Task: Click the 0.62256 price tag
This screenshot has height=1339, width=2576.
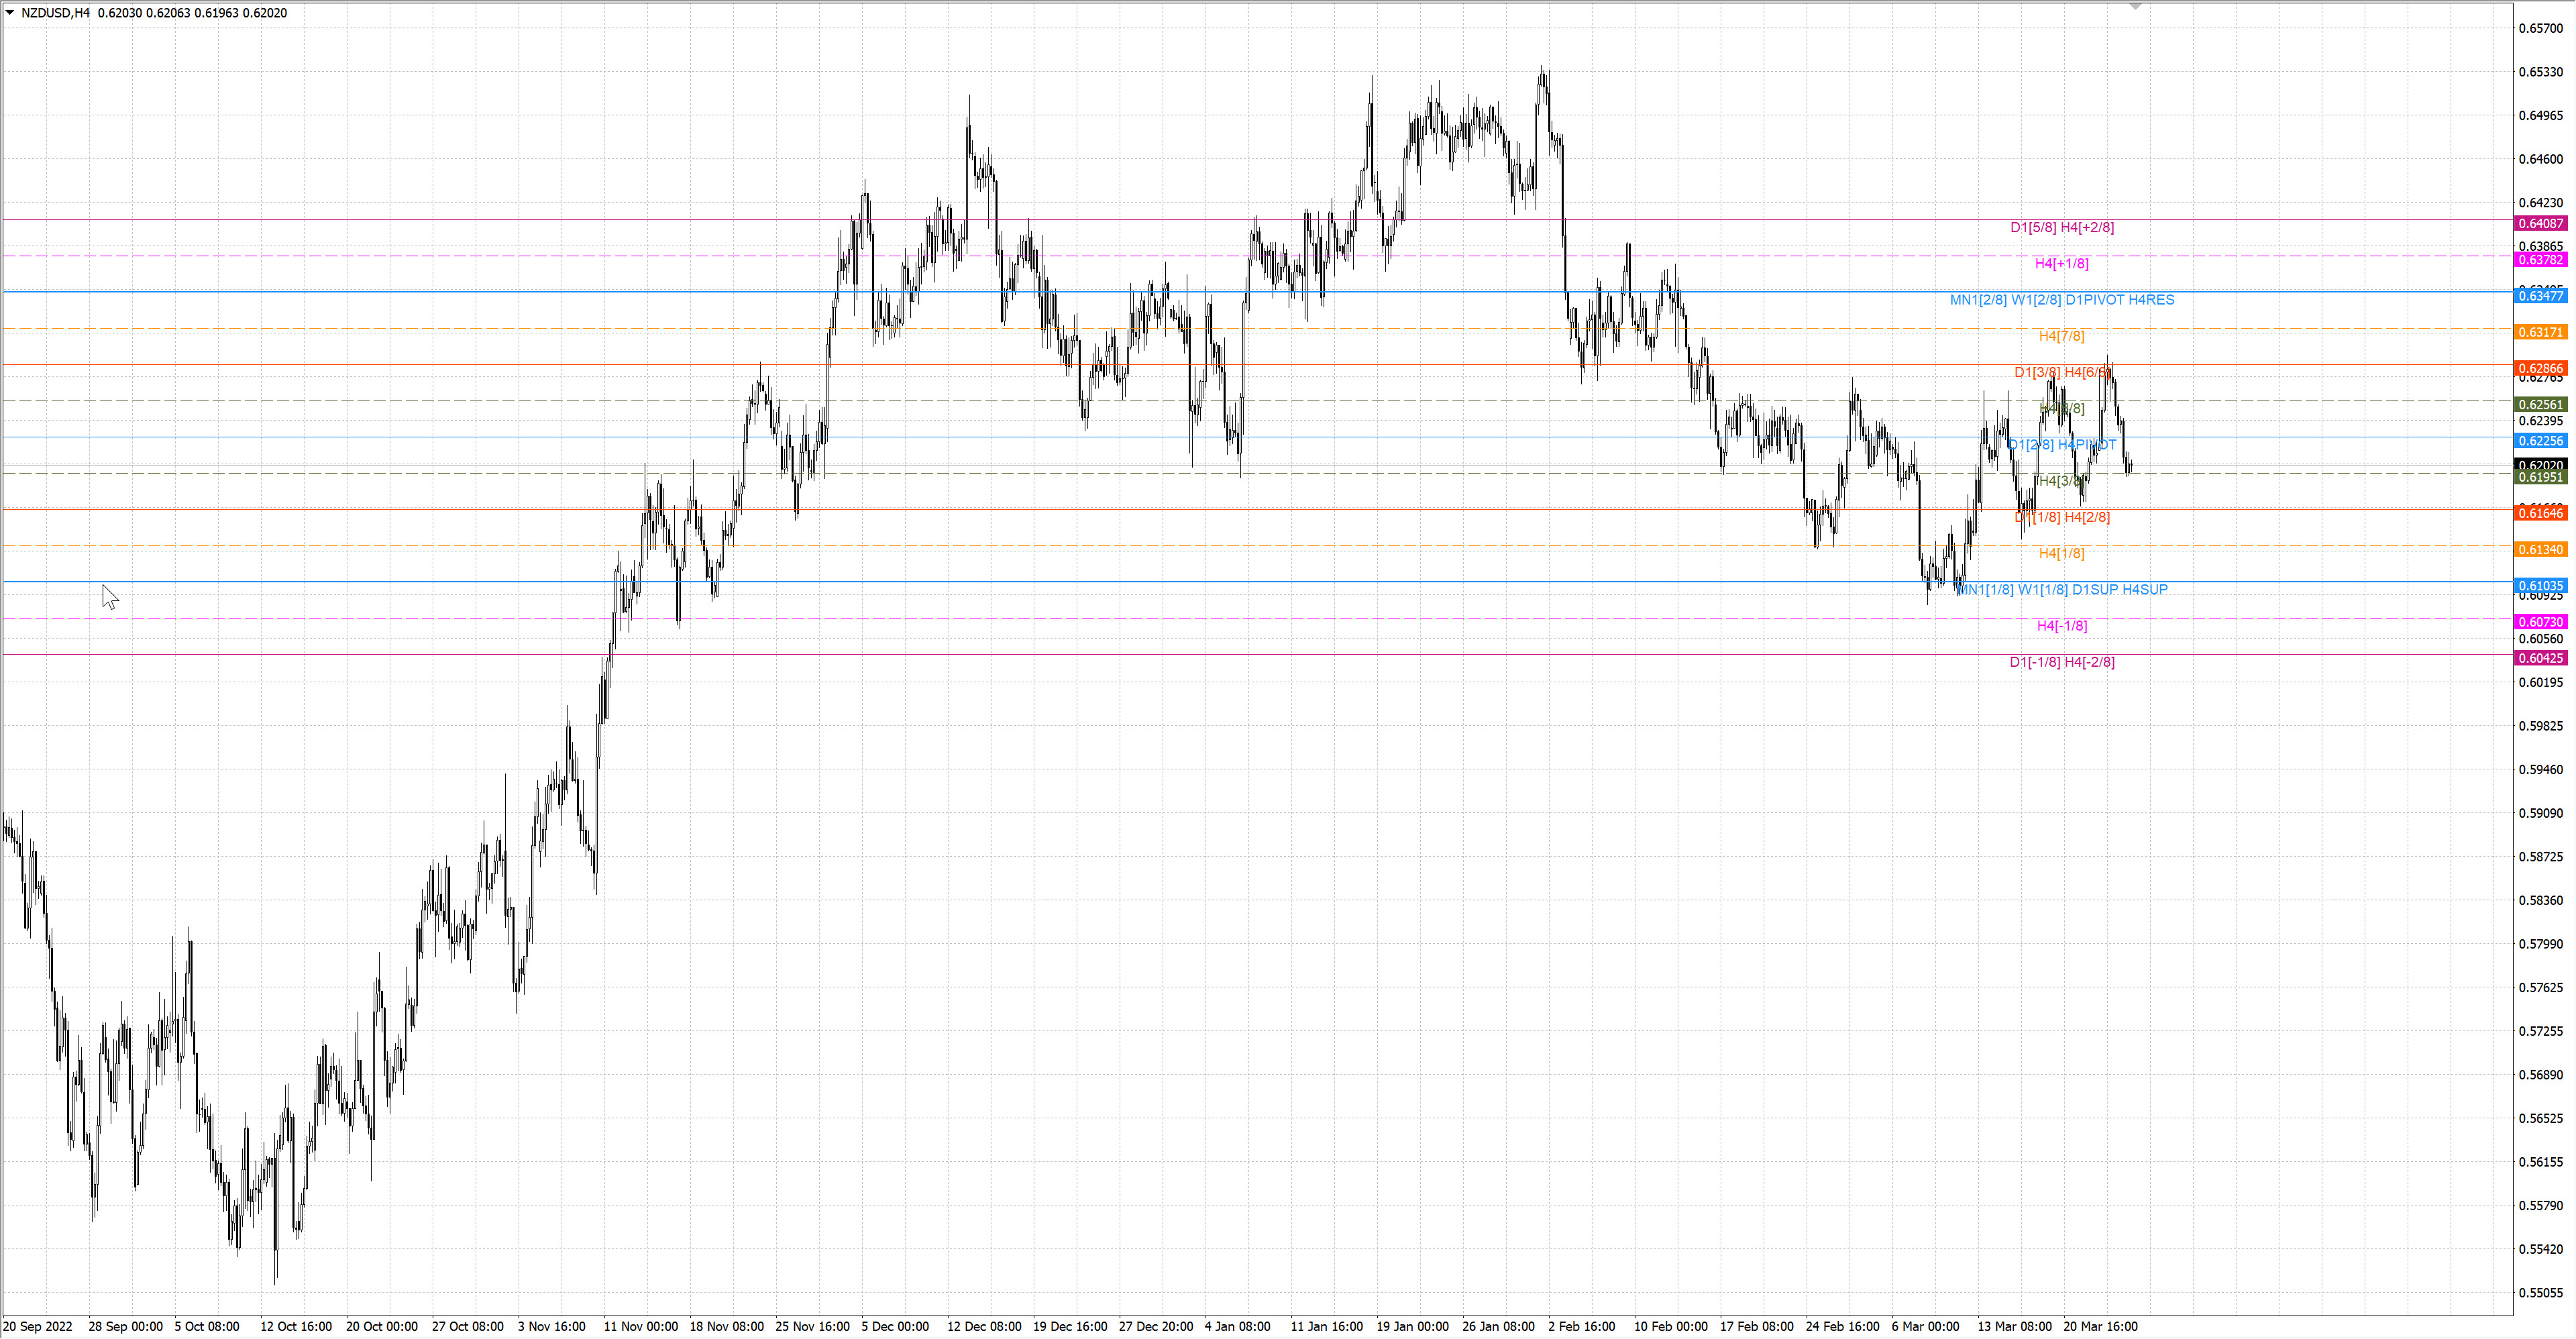Action: (x=2541, y=441)
